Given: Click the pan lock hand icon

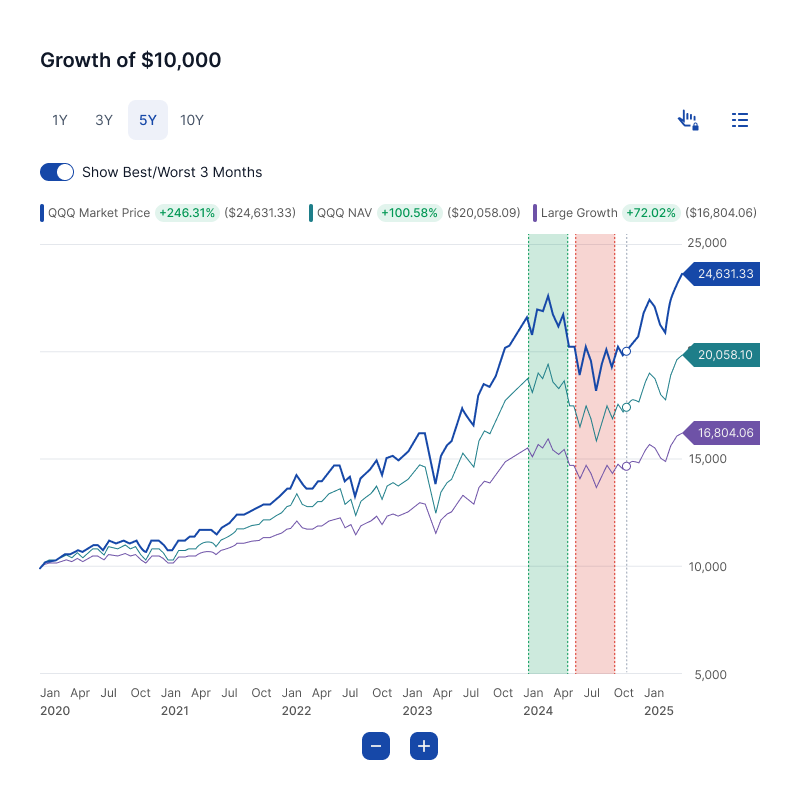Looking at the screenshot, I should click(688, 120).
